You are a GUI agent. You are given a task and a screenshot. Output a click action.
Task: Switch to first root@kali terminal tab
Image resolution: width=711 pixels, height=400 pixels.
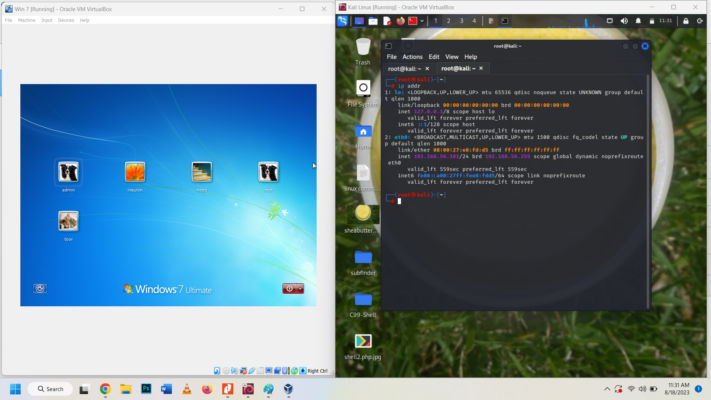coord(404,68)
